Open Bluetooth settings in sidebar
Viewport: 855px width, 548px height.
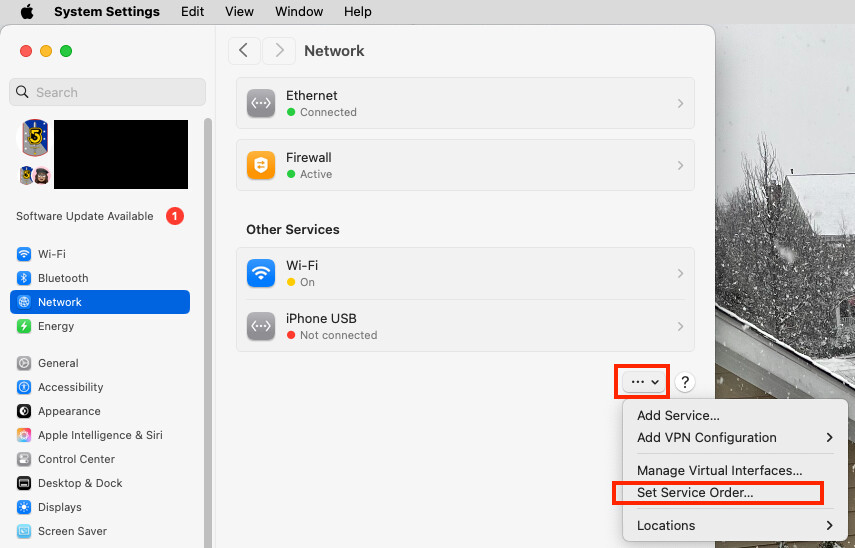[63, 278]
